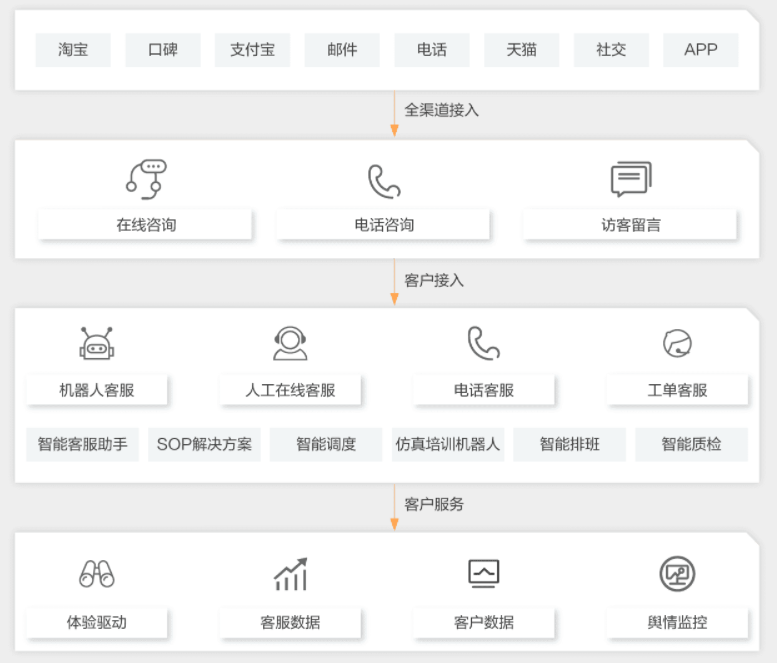Screen dimensions: 777x663
Task: Click the 智能客服助手 tag
Action: tap(82, 444)
